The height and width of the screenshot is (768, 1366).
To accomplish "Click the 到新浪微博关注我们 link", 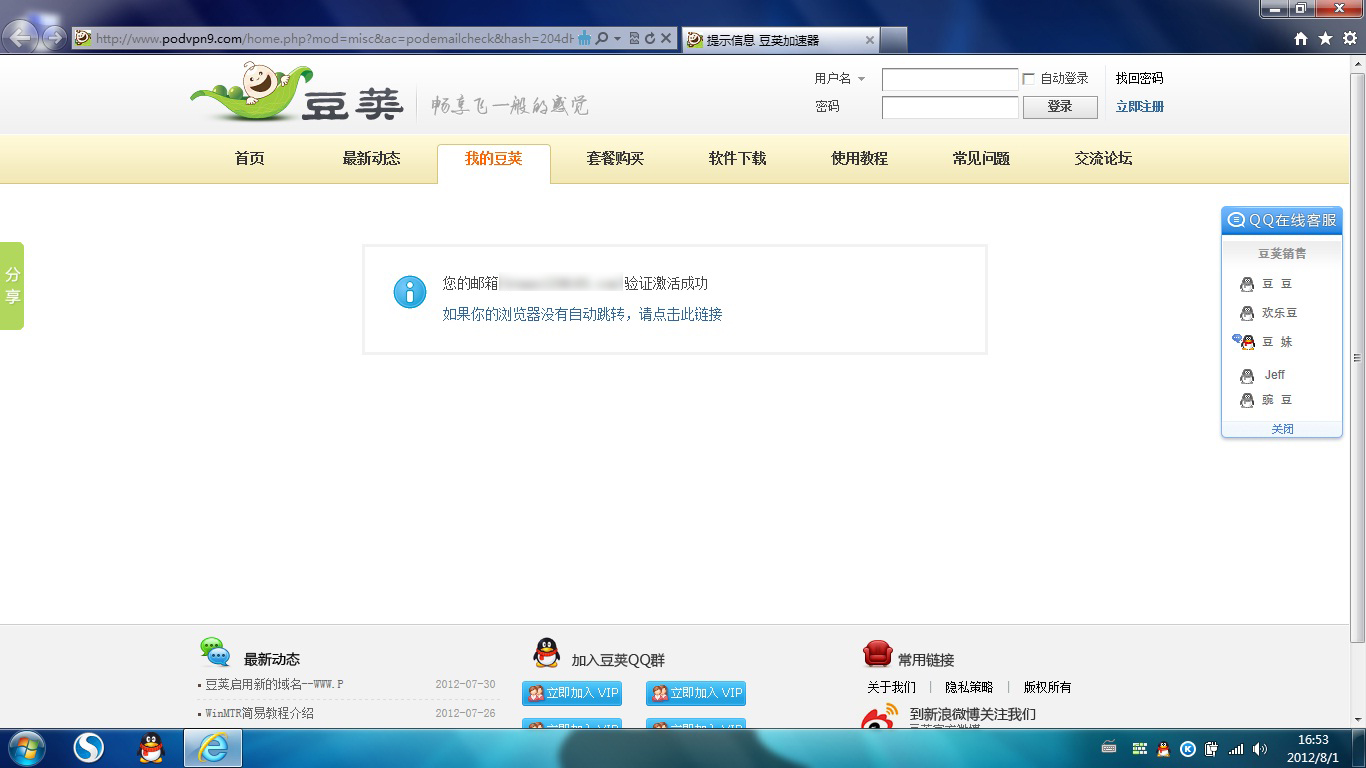I will coord(973,715).
